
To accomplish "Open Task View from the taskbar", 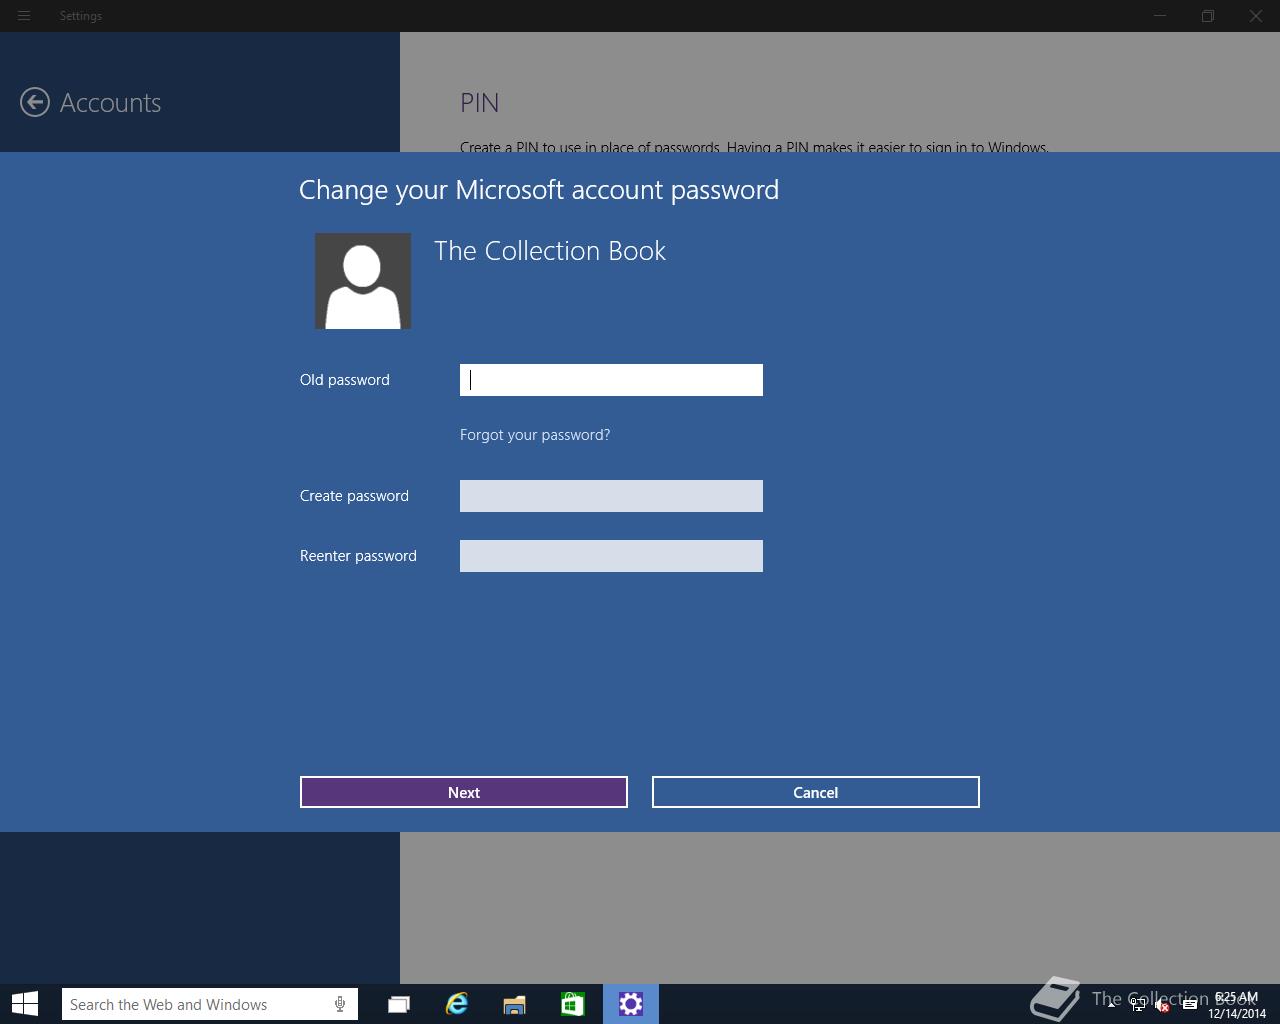I will 399,1004.
